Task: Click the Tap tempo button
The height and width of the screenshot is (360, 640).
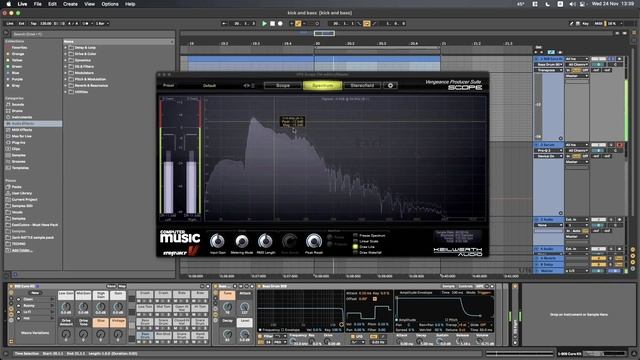Action: point(33,24)
